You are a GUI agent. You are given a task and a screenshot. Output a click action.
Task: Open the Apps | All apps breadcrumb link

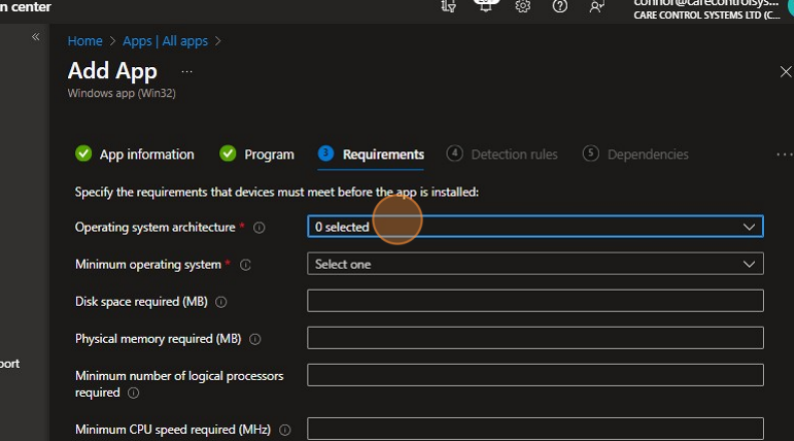click(x=165, y=41)
